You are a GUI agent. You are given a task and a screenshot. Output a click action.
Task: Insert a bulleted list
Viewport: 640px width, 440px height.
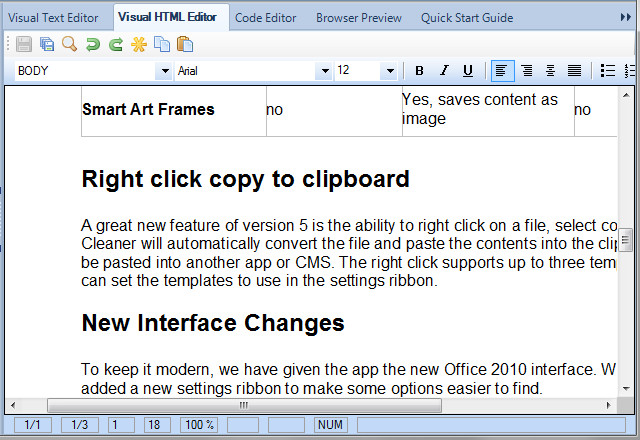point(608,71)
